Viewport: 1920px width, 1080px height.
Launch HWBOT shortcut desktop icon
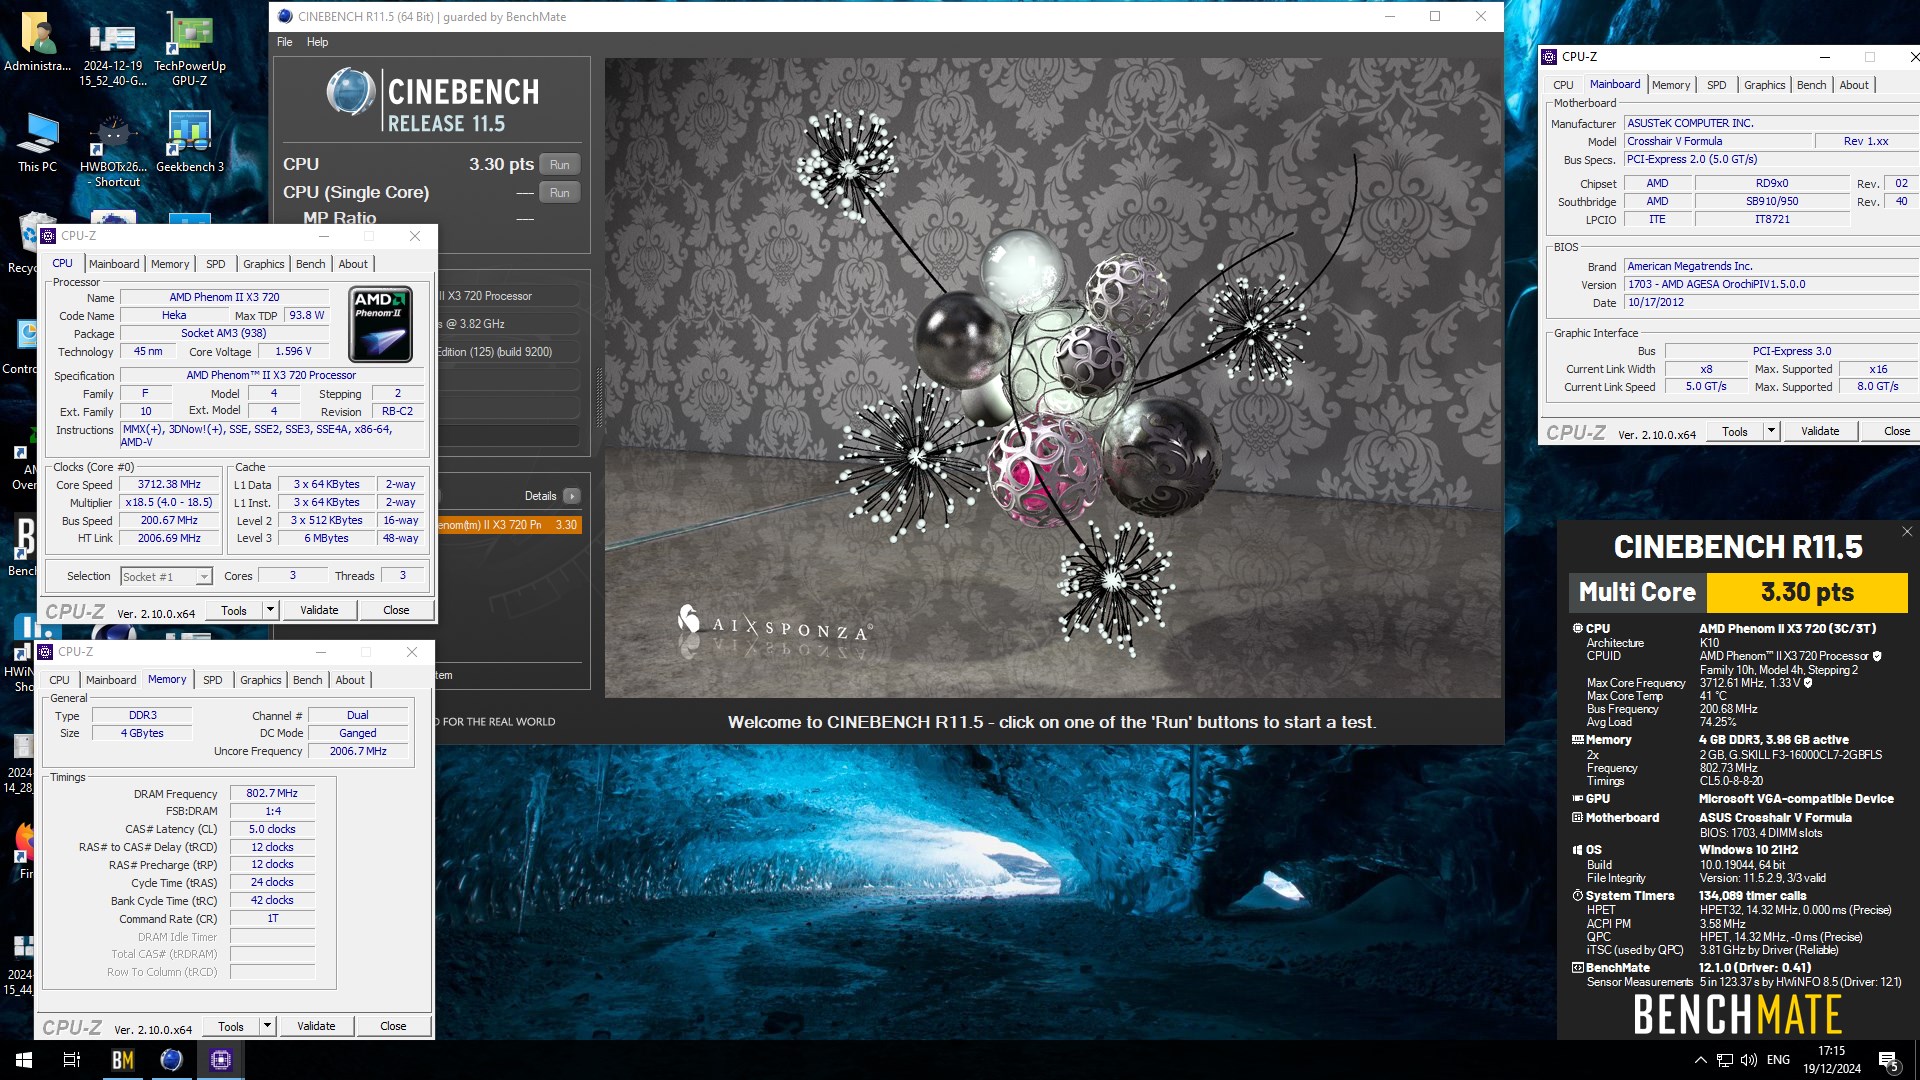click(112, 150)
